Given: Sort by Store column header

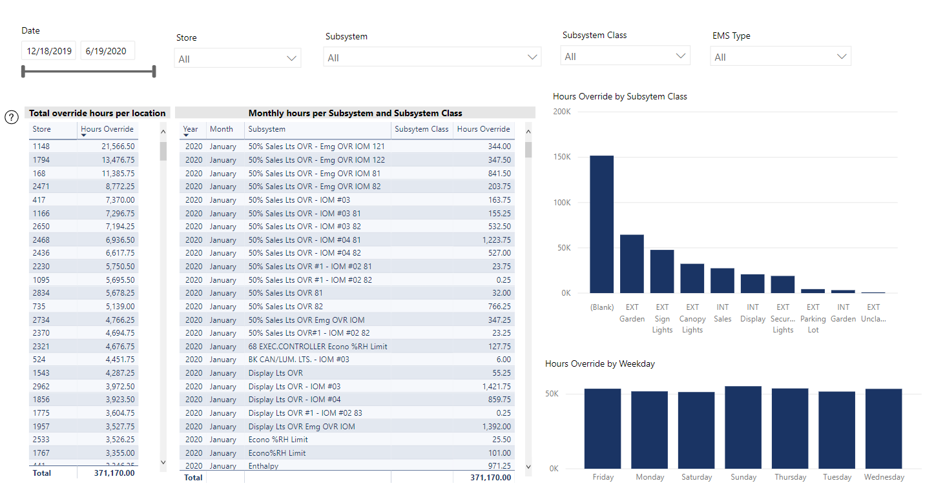Looking at the screenshot, I should tap(42, 129).
